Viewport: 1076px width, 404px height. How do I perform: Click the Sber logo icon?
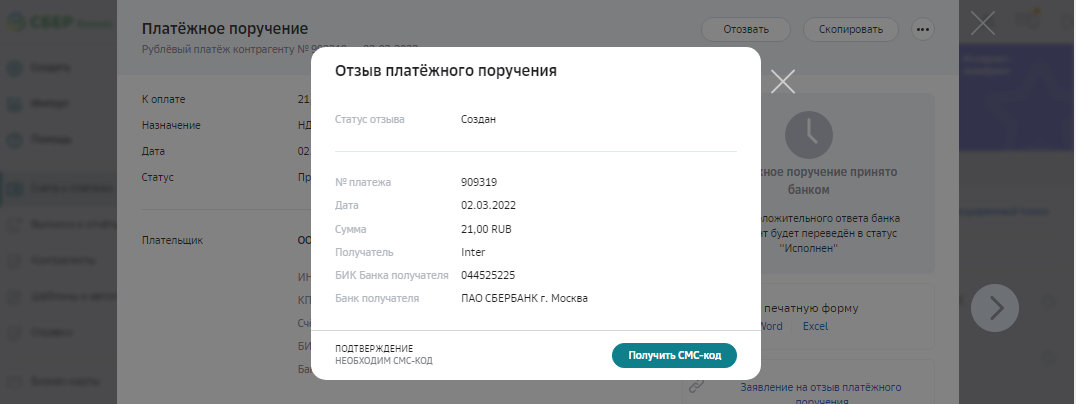coord(16,22)
